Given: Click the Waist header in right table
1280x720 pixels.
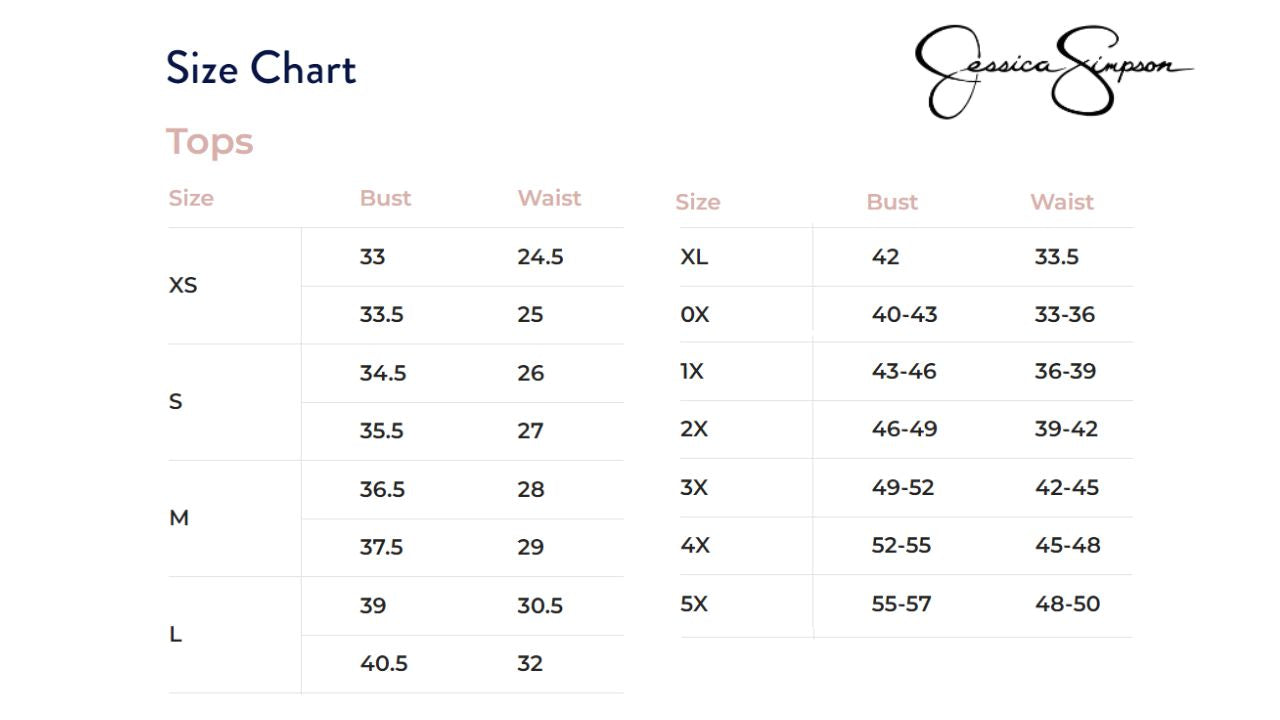Looking at the screenshot, I should (1061, 202).
